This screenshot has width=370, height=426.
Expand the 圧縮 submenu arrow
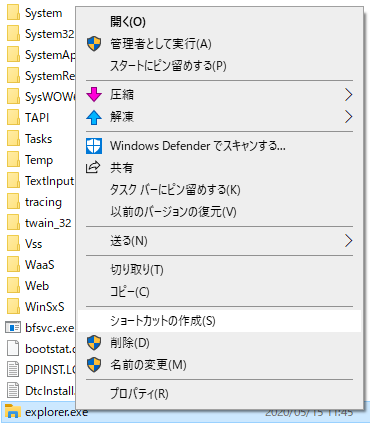348,95
